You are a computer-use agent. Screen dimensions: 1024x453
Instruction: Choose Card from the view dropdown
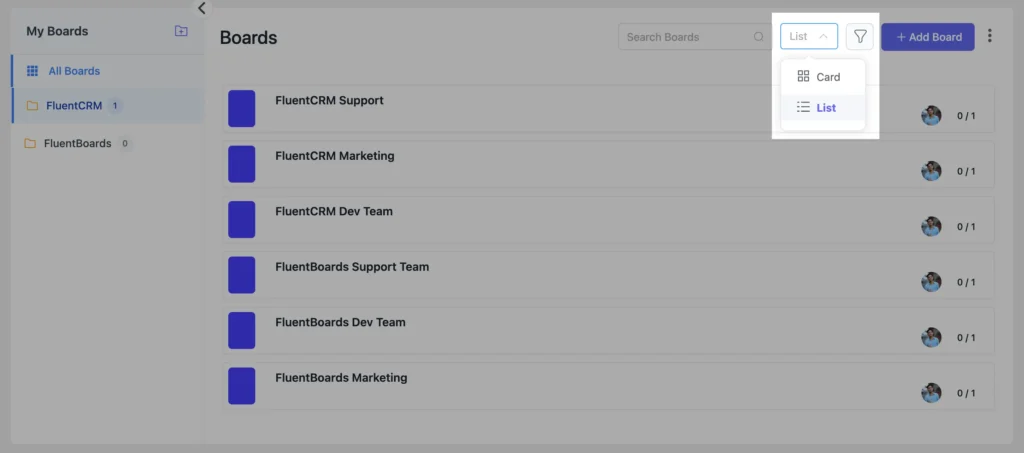pos(823,77)
